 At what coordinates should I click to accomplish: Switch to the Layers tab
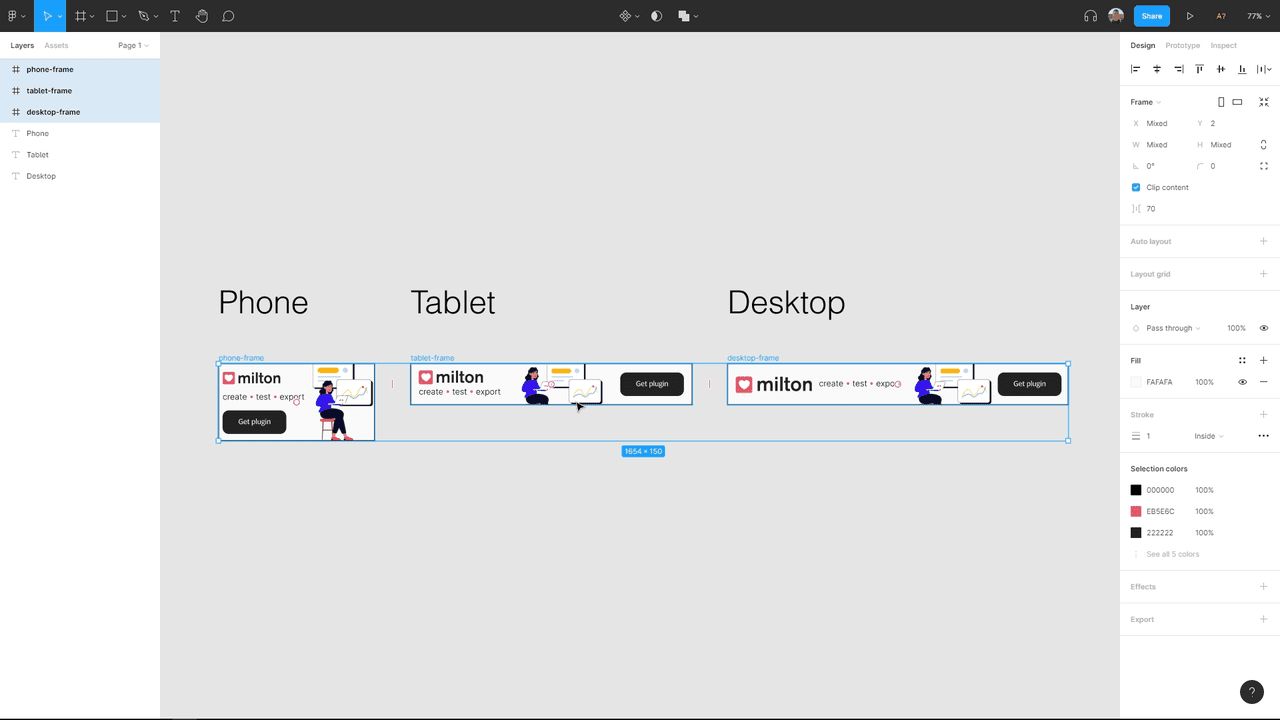tap(22, 45)
